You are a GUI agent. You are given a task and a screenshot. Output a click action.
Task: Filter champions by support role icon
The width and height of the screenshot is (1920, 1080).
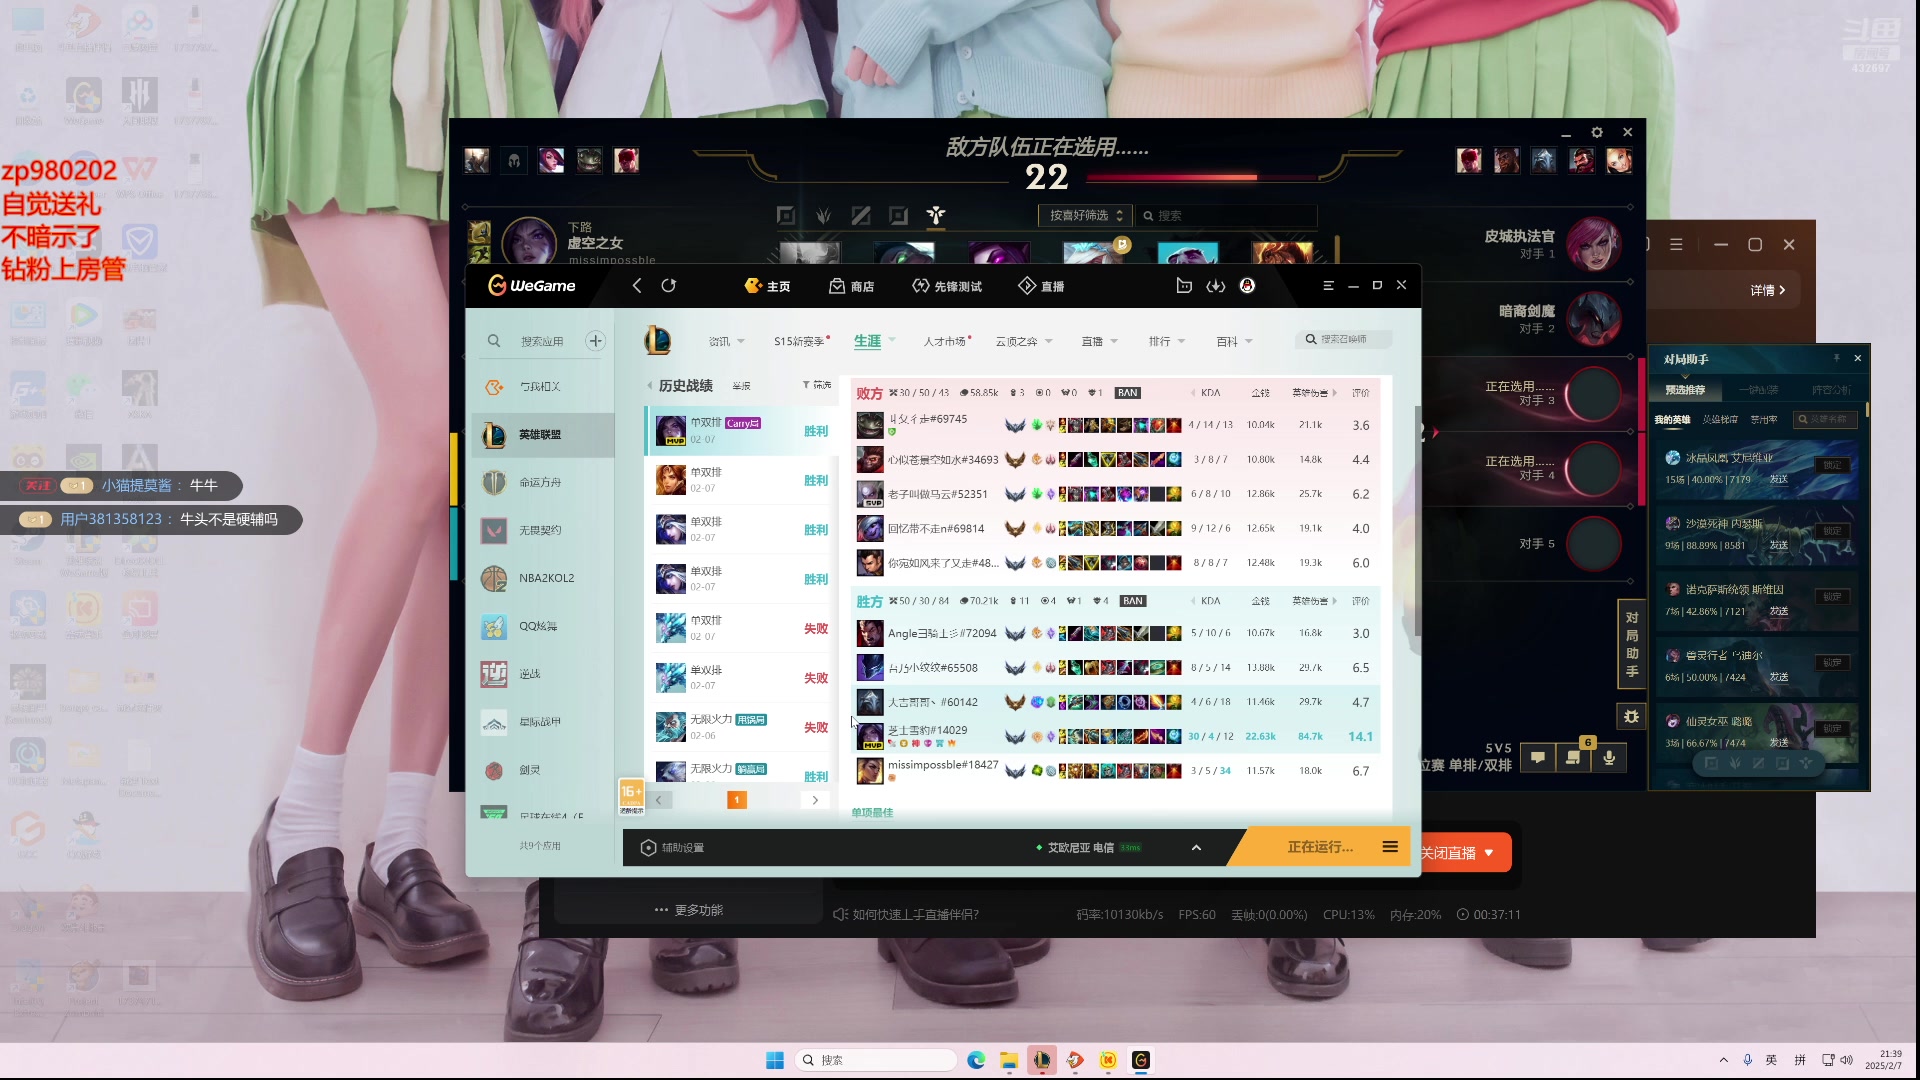936,215
